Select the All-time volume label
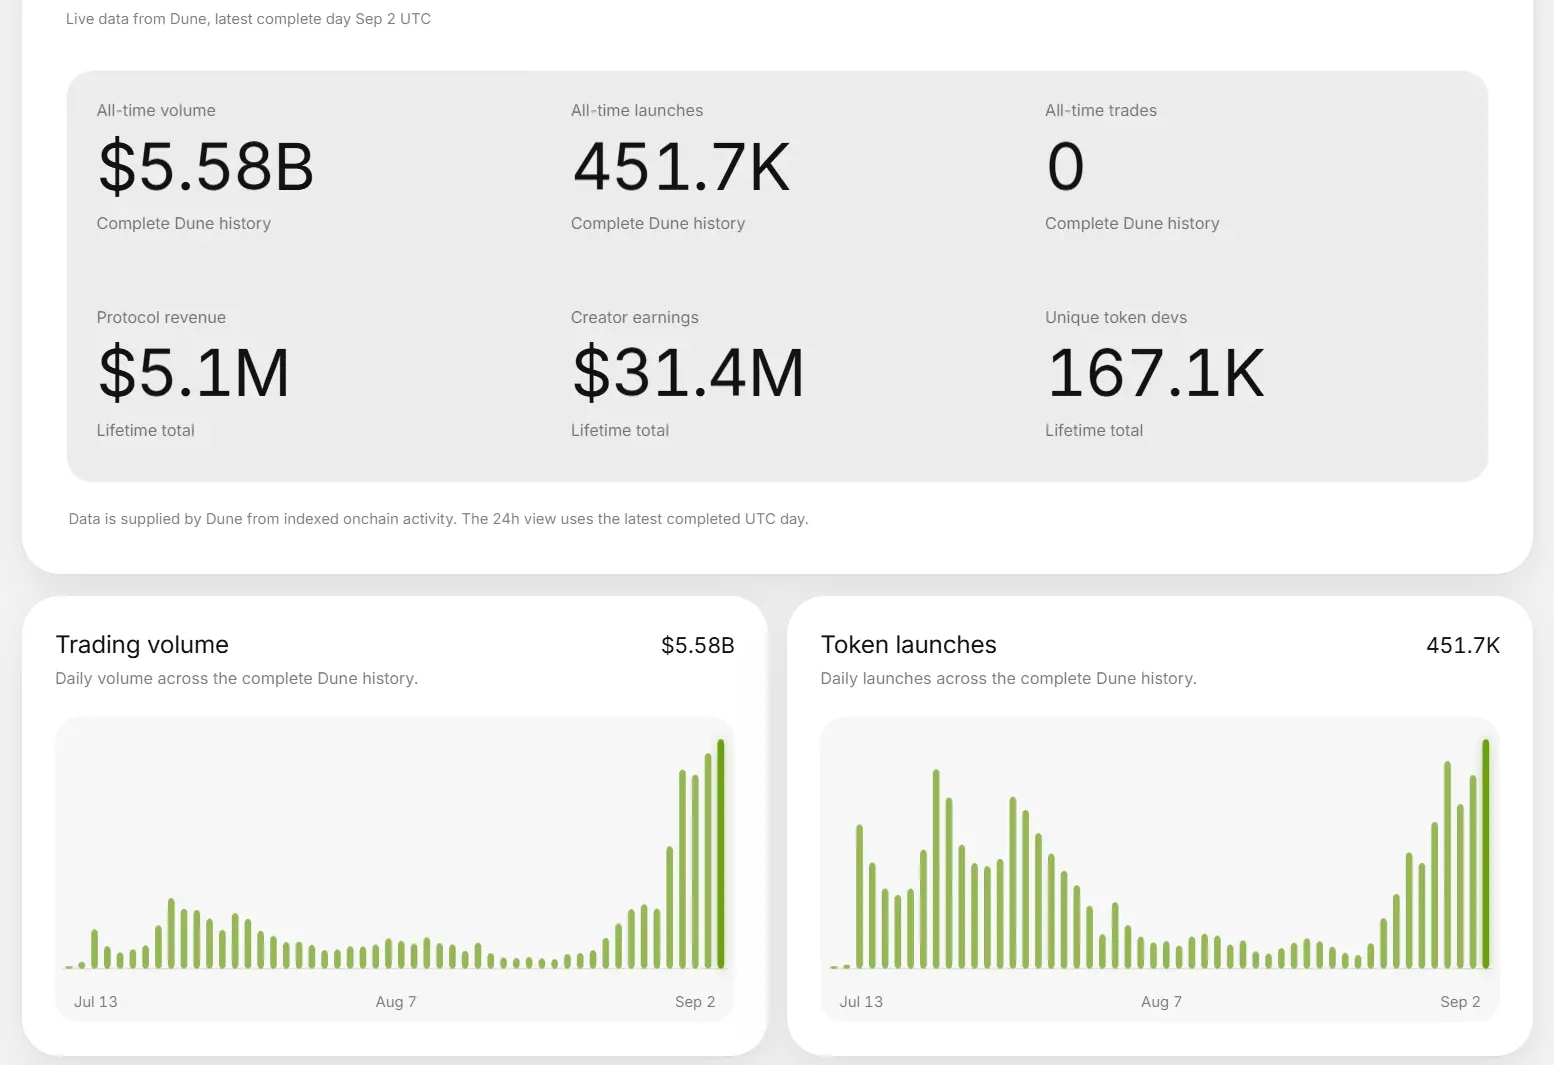The width and height of the screenshot is (1554, 1065). coord(156,111)
